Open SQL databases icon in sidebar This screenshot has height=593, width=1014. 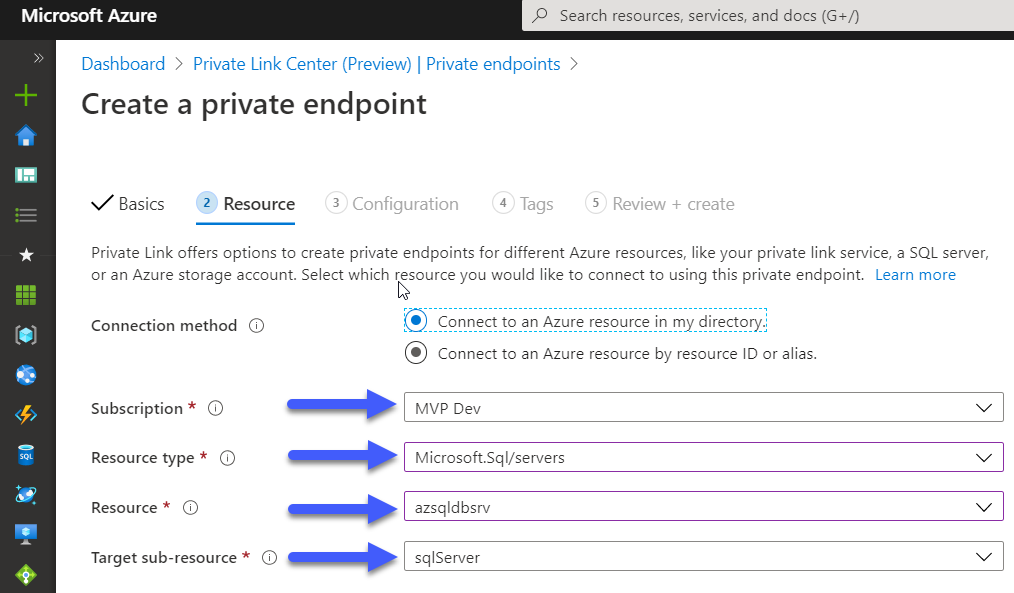pyautogui.click(x=26, y=455)
